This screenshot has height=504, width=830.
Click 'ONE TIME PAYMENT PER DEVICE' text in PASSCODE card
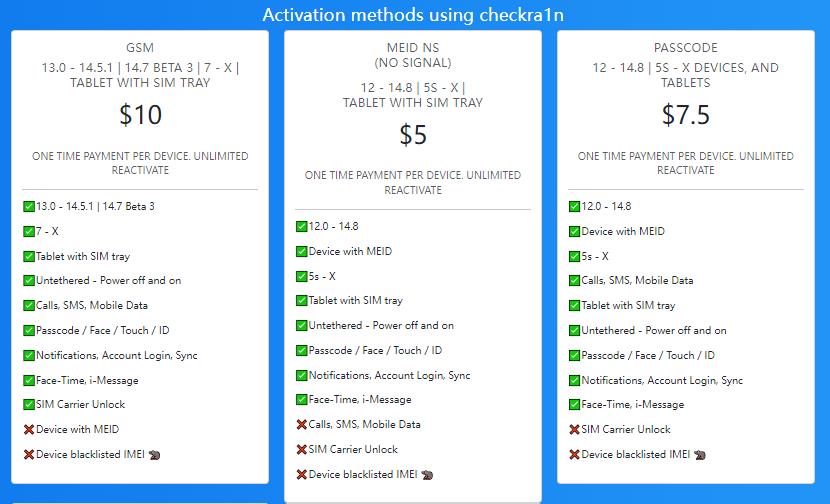tap(655, 156)
